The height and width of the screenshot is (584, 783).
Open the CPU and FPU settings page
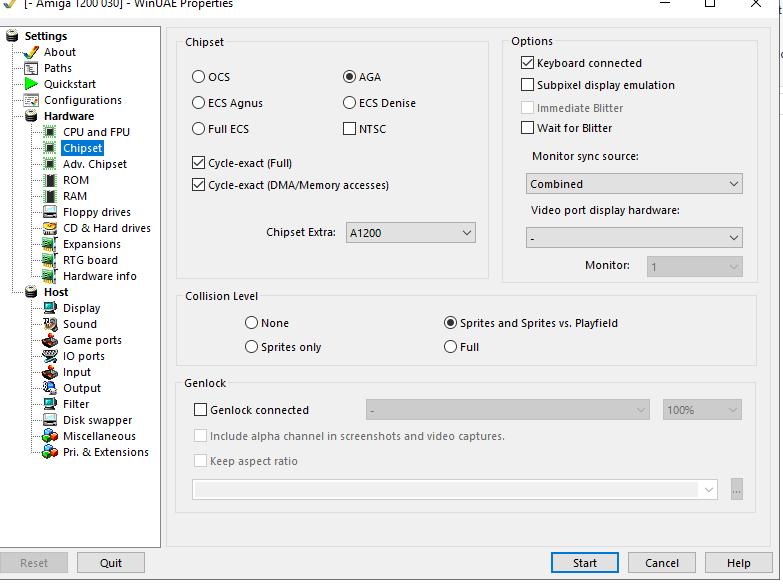tap(96, 132)
